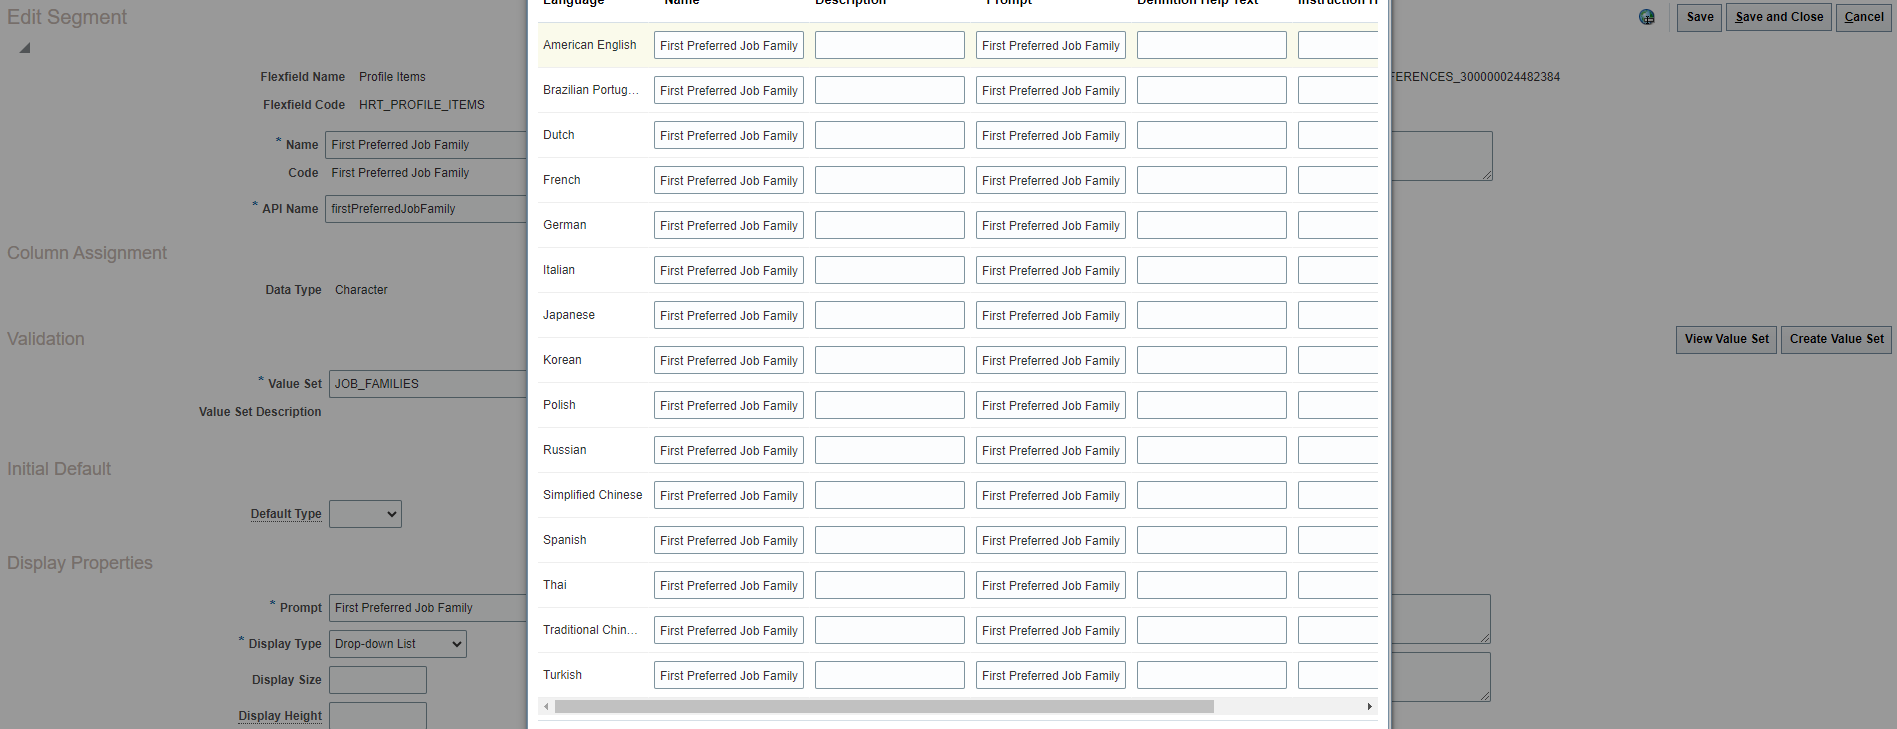Open the Default Type dropdown
The height and width of the screenshot is (729, 1897).
[x=365, y=514]
